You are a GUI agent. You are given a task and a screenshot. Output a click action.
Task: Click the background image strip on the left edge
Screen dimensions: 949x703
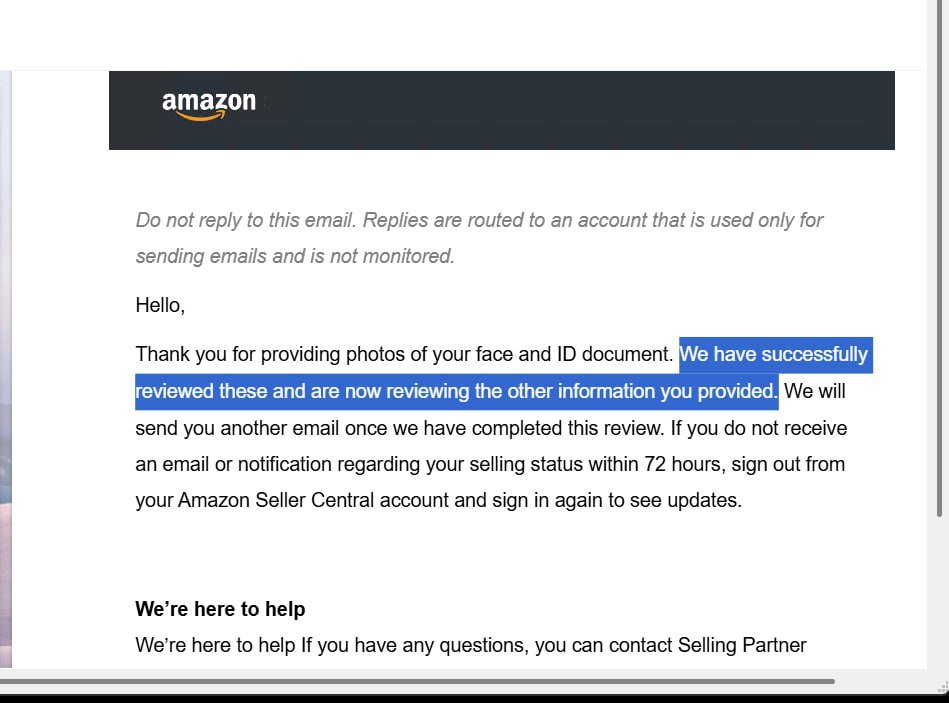pyautogui.click(x=5, y=369)
